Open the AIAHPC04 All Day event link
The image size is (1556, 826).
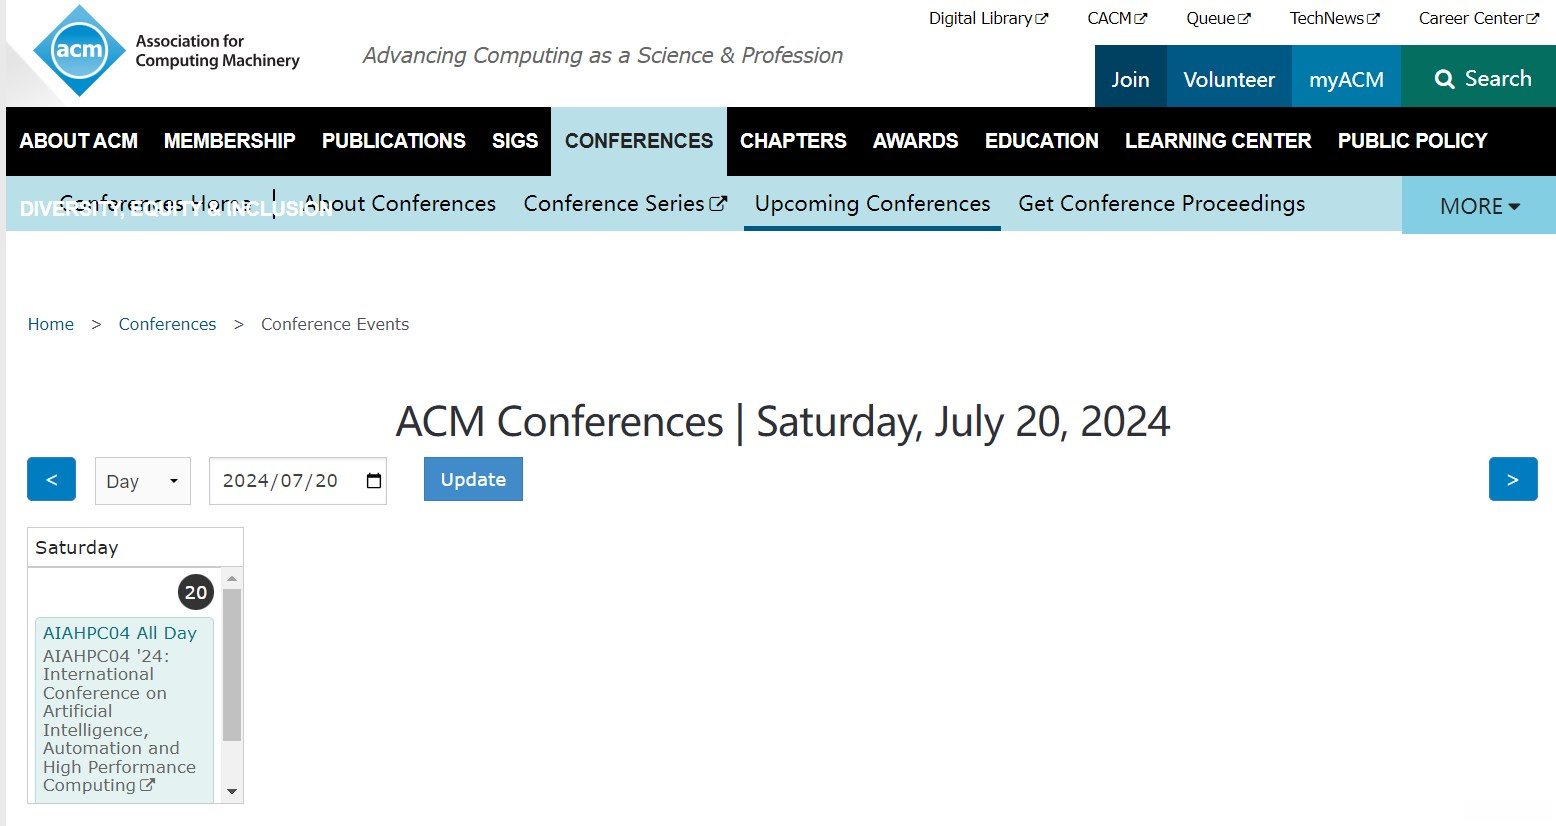coord(119,633)
